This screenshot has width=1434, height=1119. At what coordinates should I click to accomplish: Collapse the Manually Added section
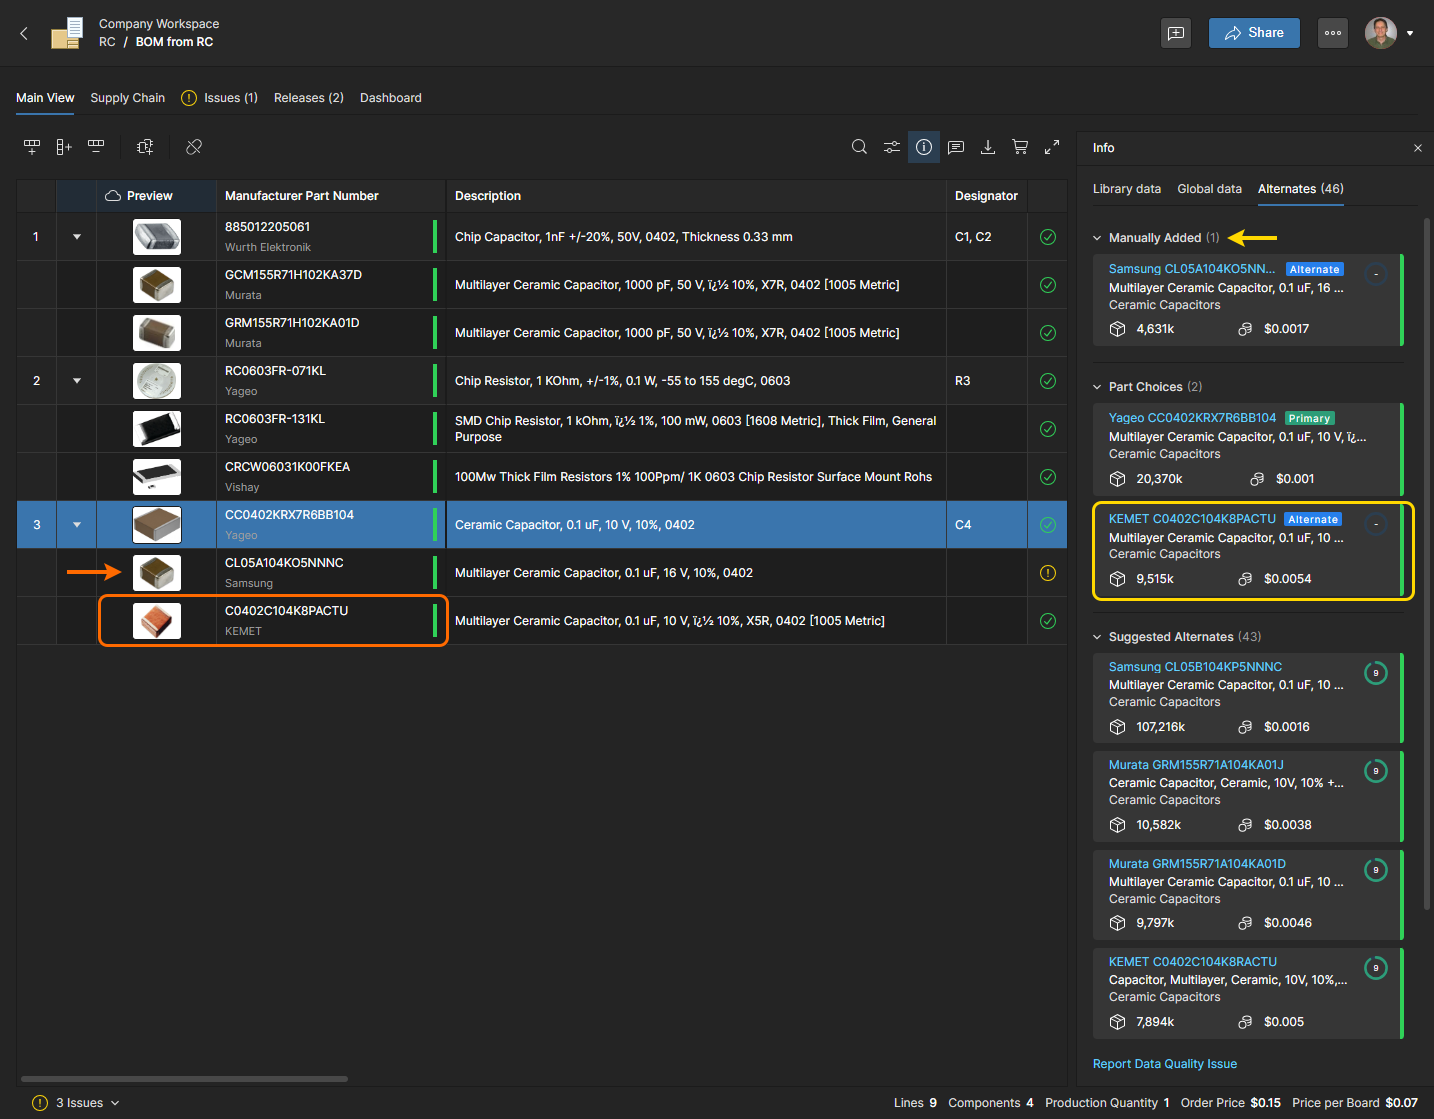[x=1097, y=238]
